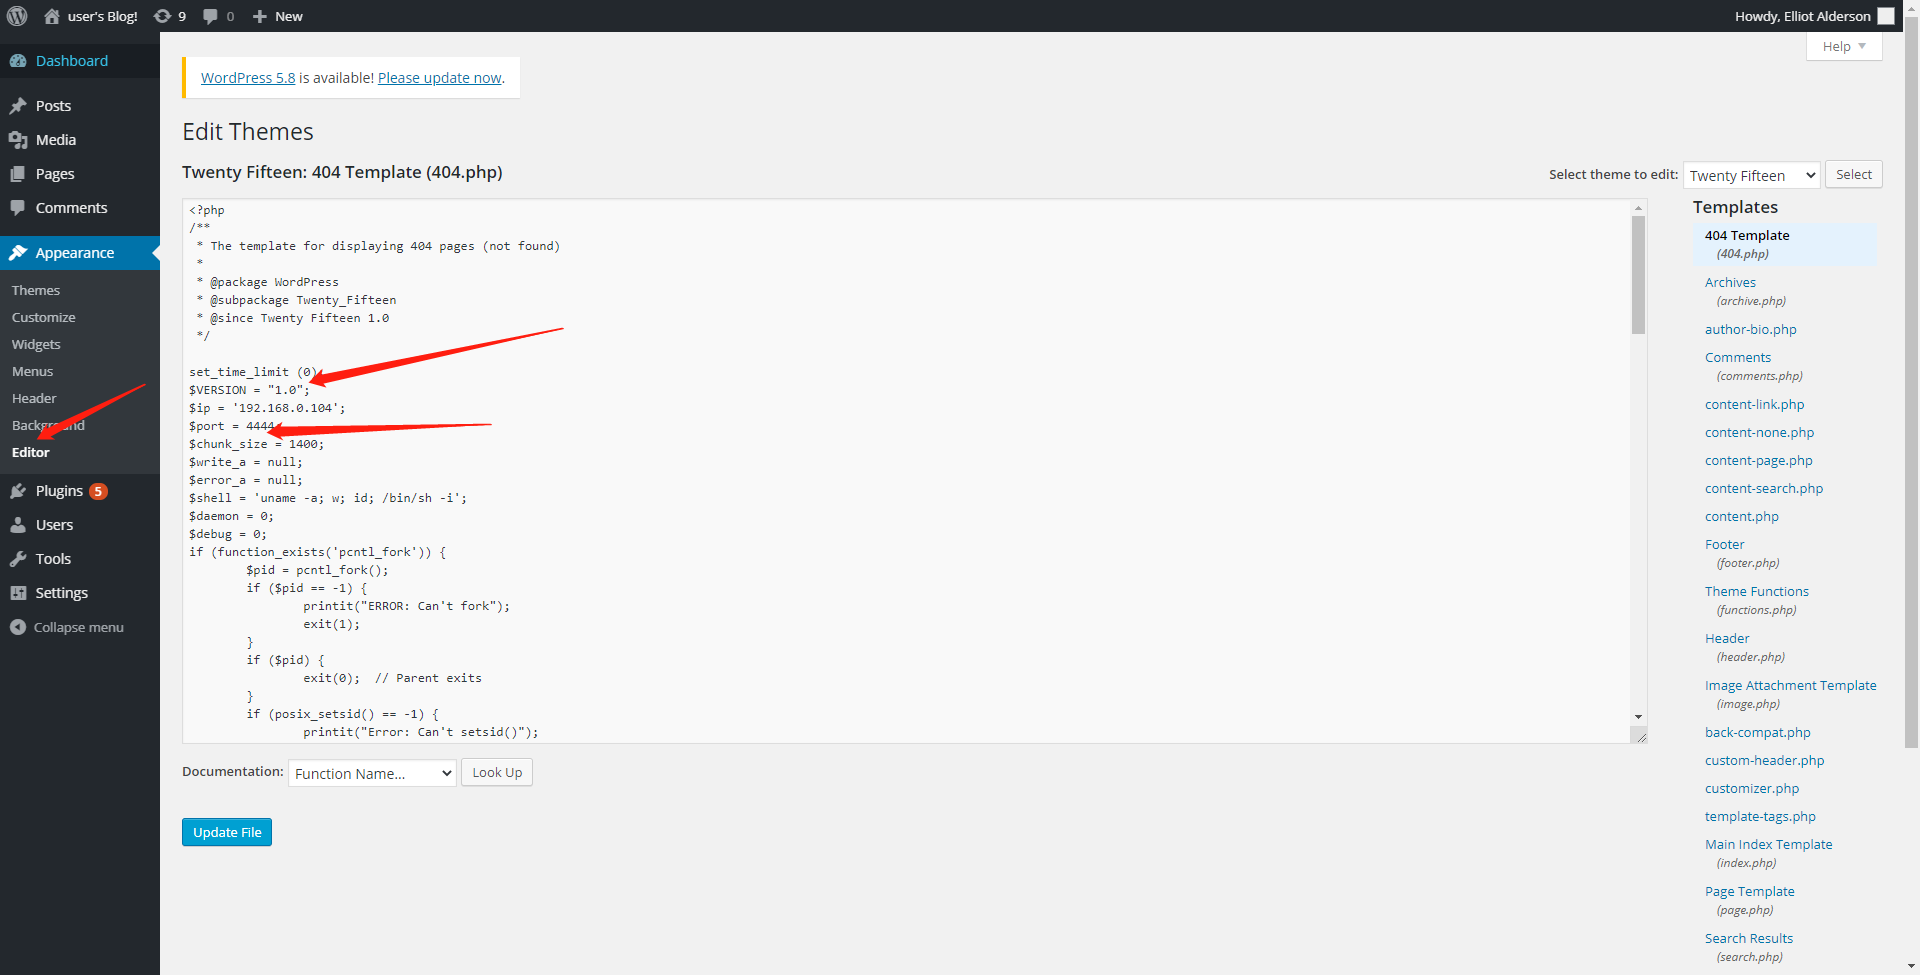
Task: Click the textarea resize handle corner
Action: point(1639,735)
